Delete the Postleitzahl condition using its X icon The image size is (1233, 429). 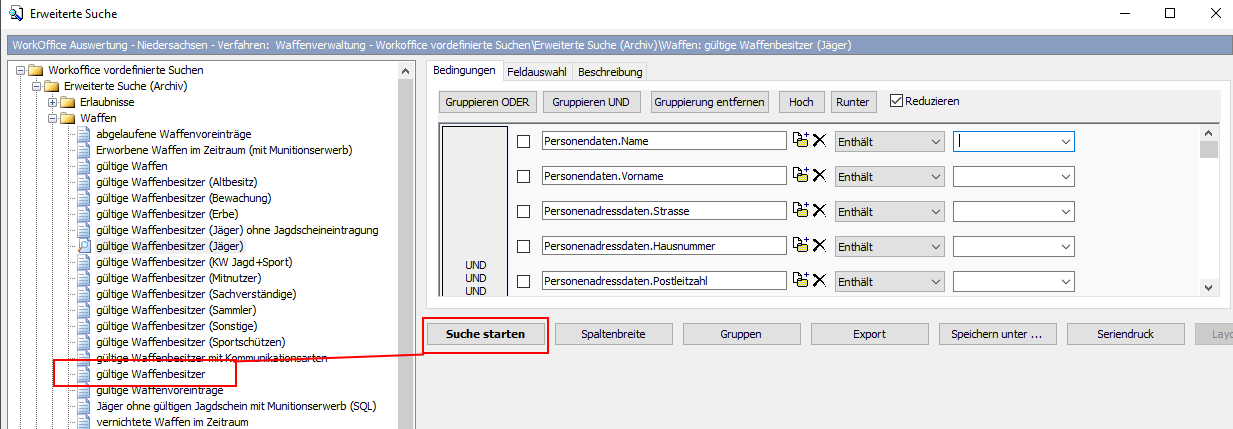819,281
